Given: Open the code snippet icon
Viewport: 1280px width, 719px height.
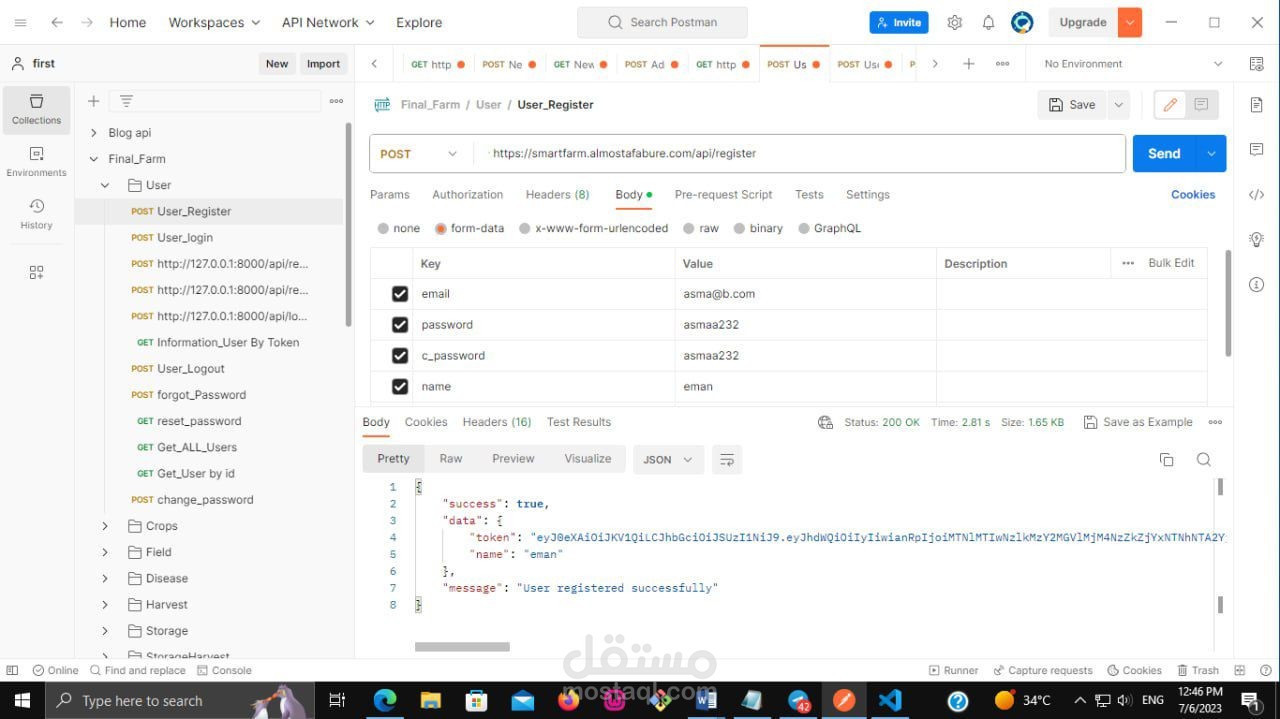Looking at the screenshot, I should pos(1256,195).
